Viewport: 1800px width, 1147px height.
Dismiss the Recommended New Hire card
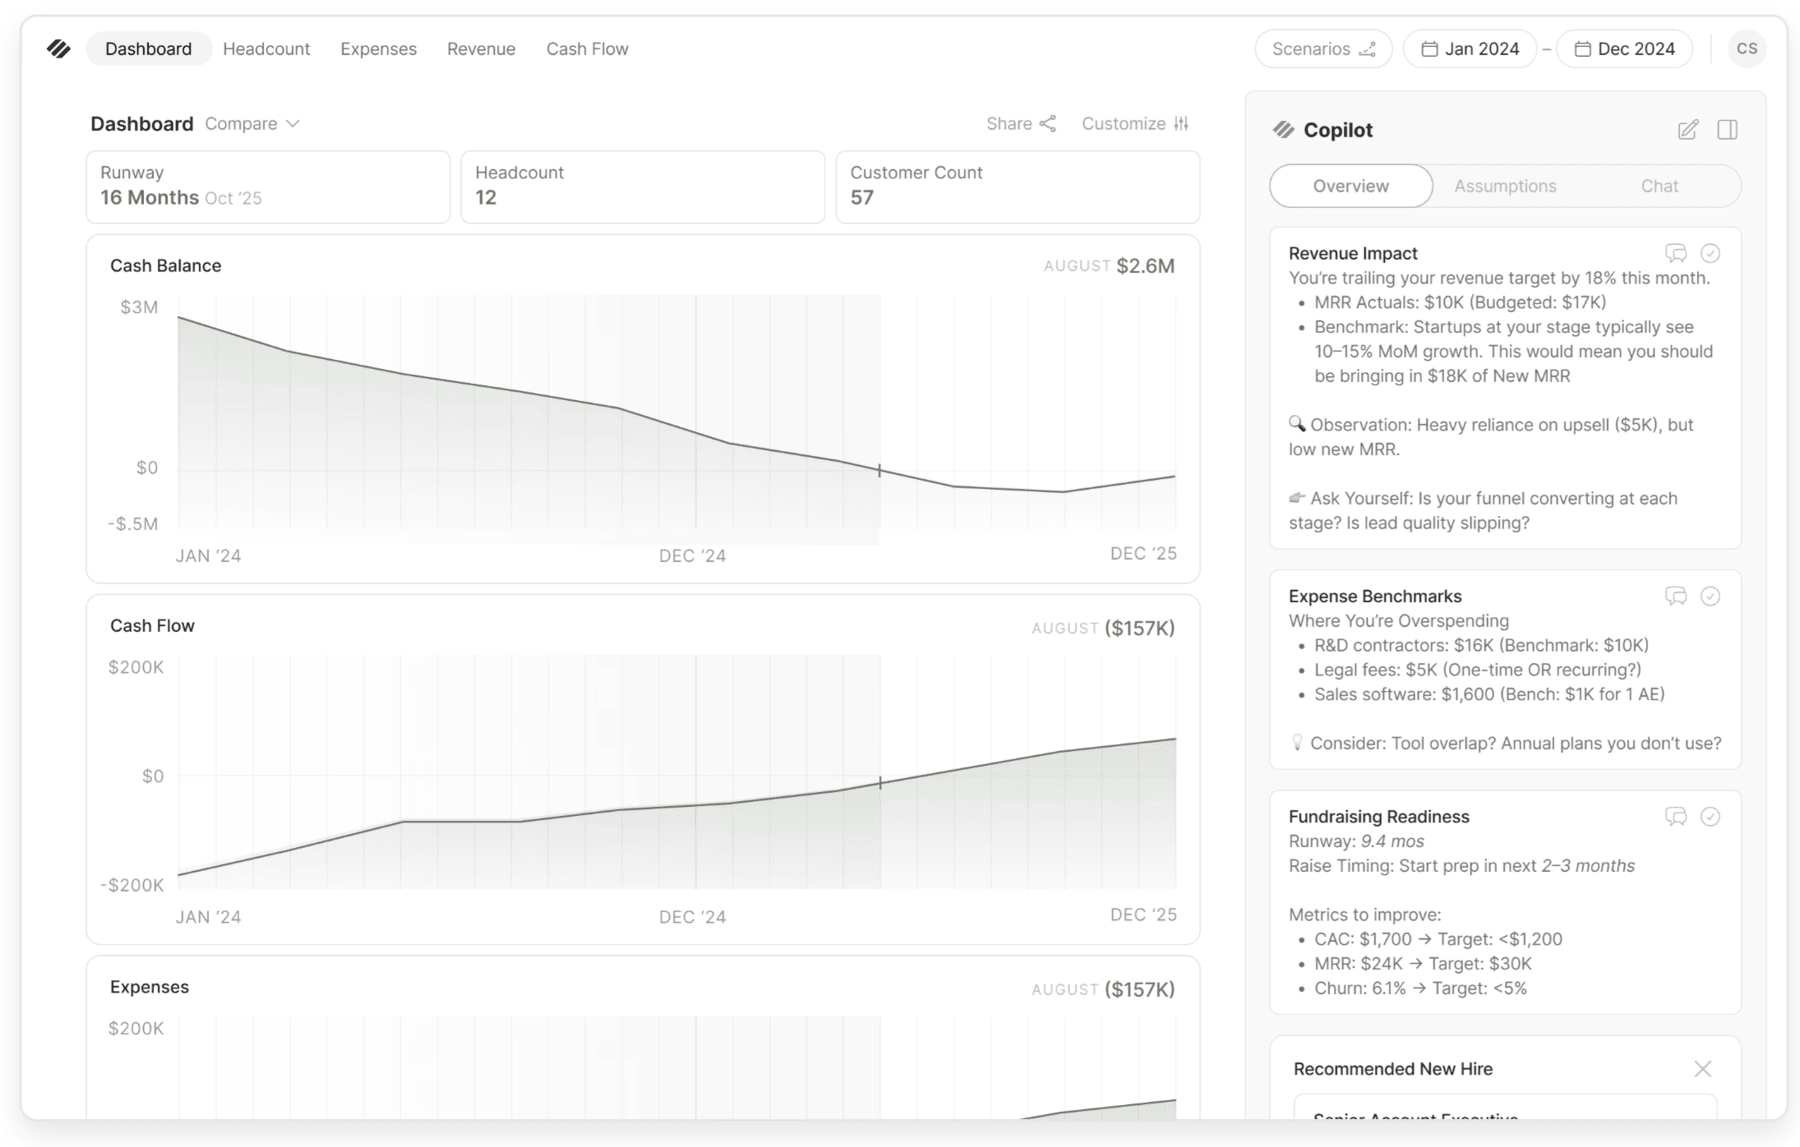[1702, 1069]
